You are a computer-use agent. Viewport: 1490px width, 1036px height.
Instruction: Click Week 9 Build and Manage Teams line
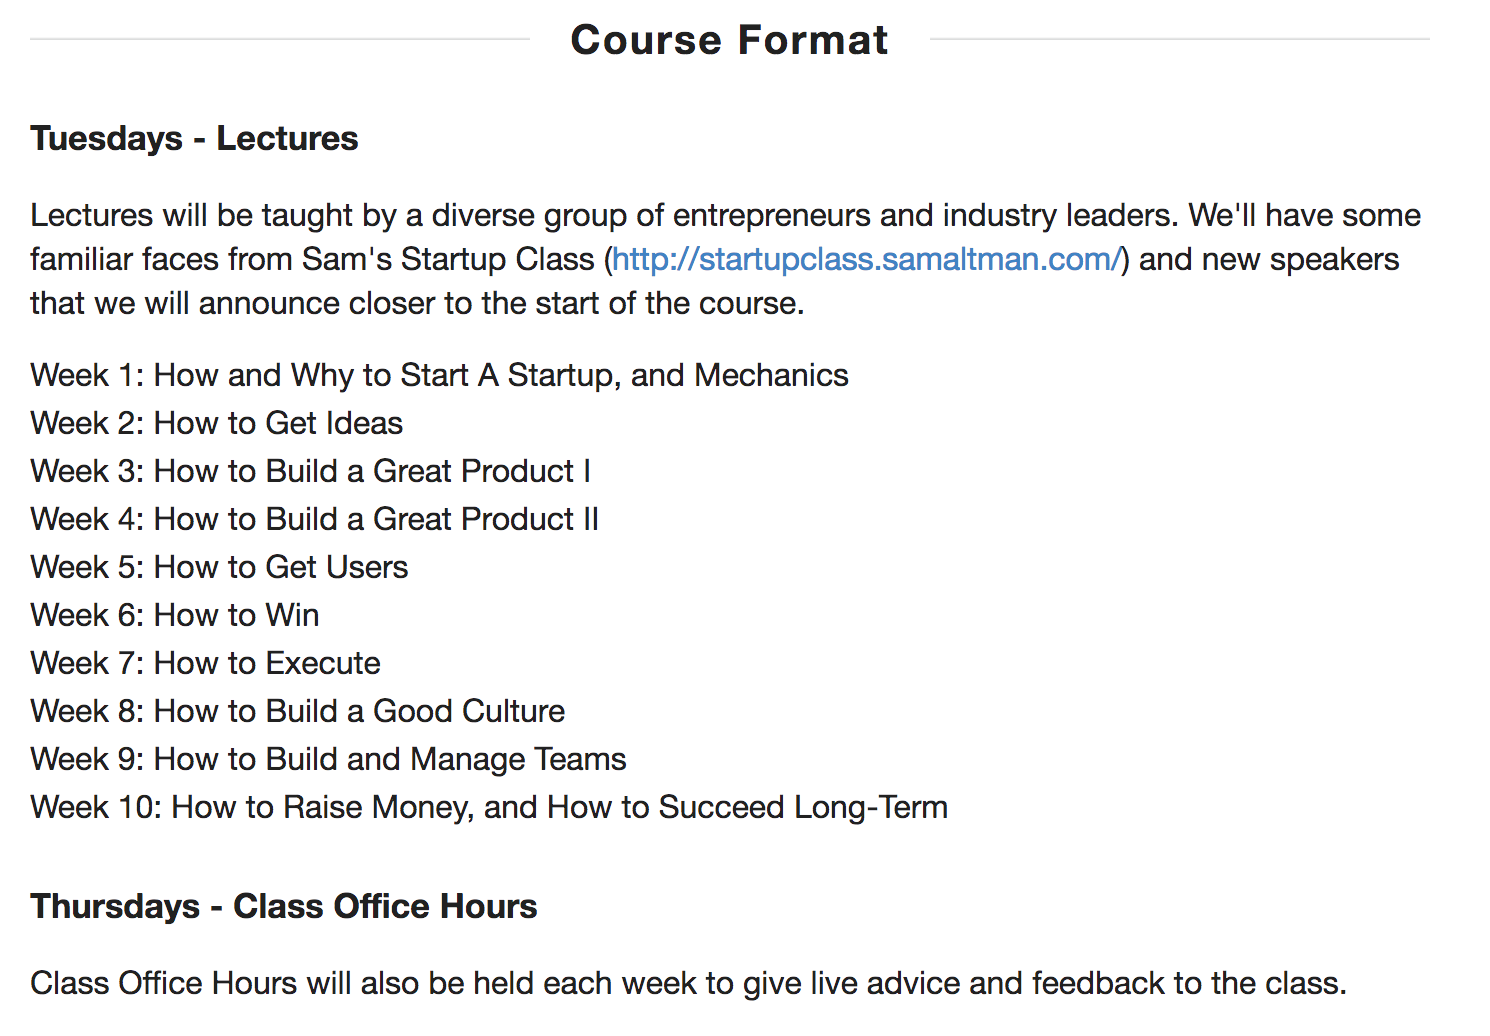[x=328, y=760]
